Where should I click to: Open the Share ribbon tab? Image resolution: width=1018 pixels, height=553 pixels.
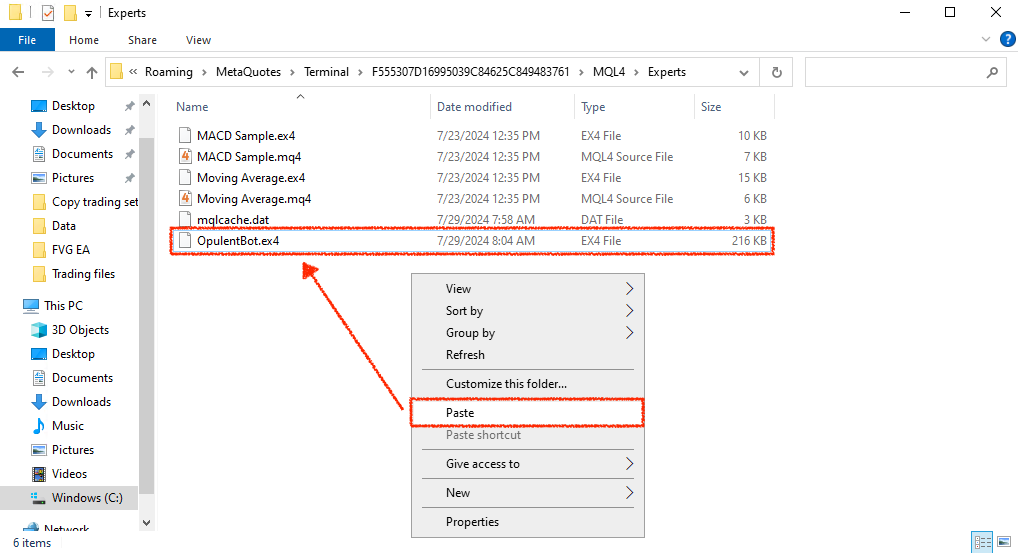pos(142,40)
